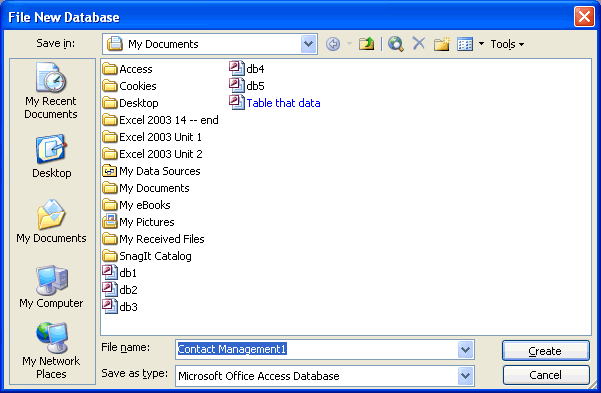
Task: Click the Views icon in the toolbar
Action: click(465, 44)
